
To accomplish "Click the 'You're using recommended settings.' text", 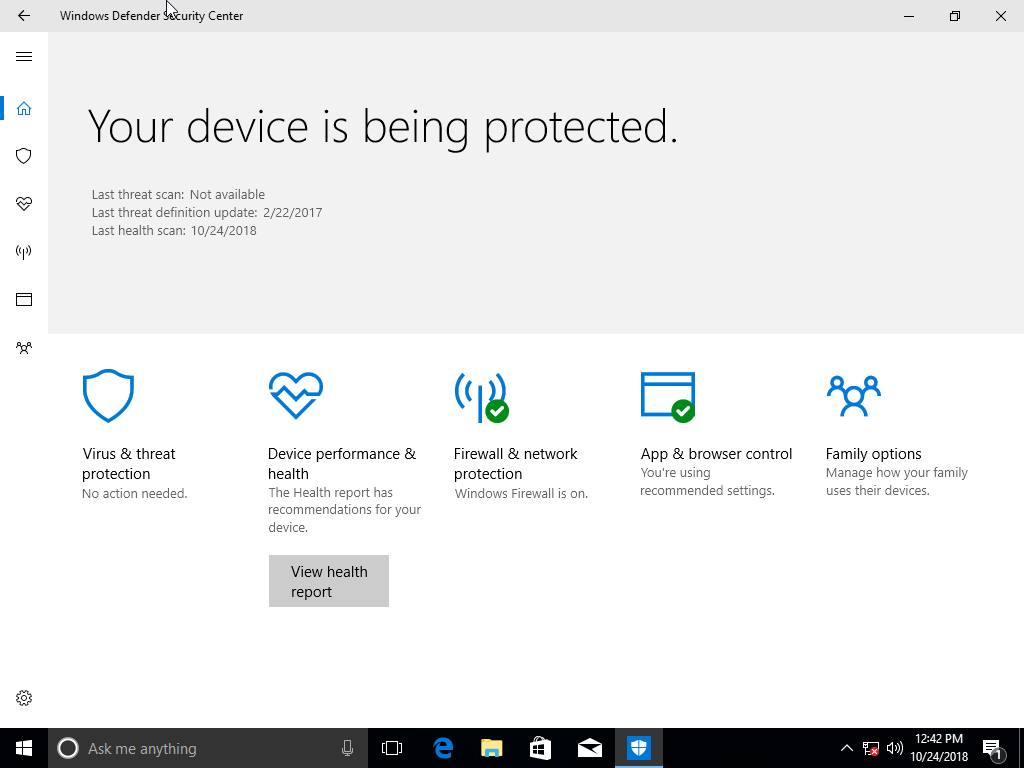I will (707, 481).
